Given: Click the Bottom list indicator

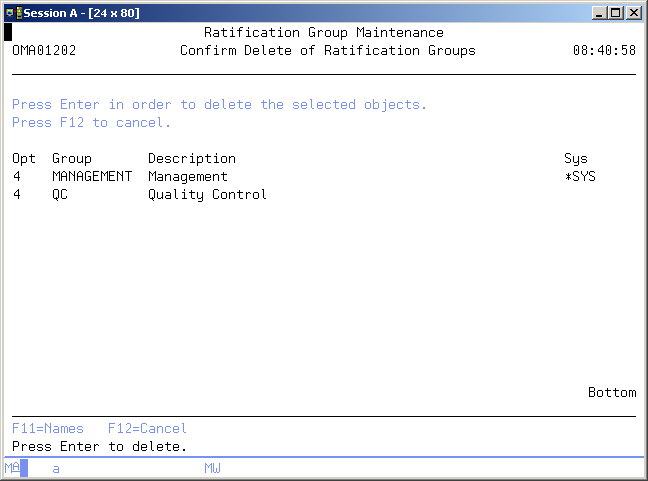Looking at the screenshot, I should click(611, 393).
